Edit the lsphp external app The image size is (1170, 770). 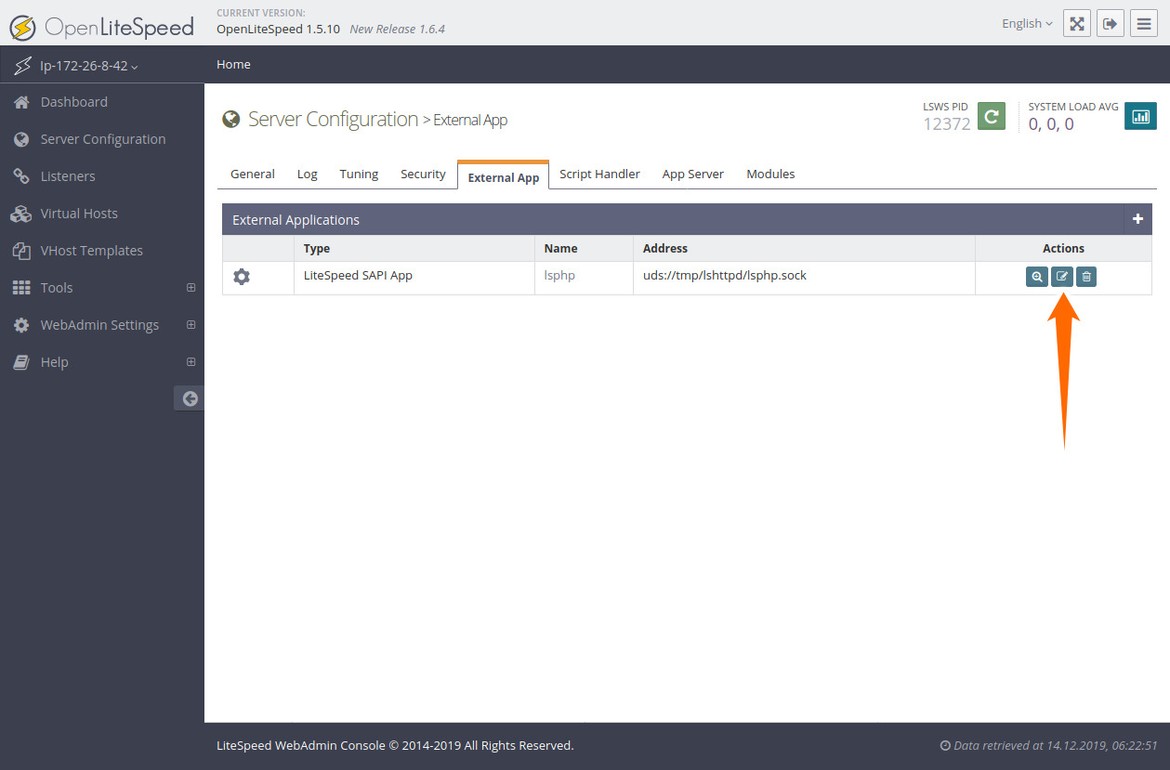pyautogui.click(x=1062, y=277)
